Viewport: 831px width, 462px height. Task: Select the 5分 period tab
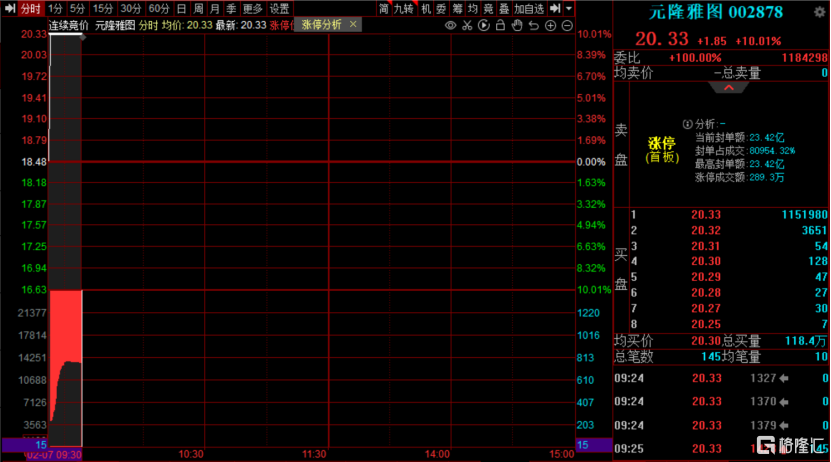coord(77,8)
